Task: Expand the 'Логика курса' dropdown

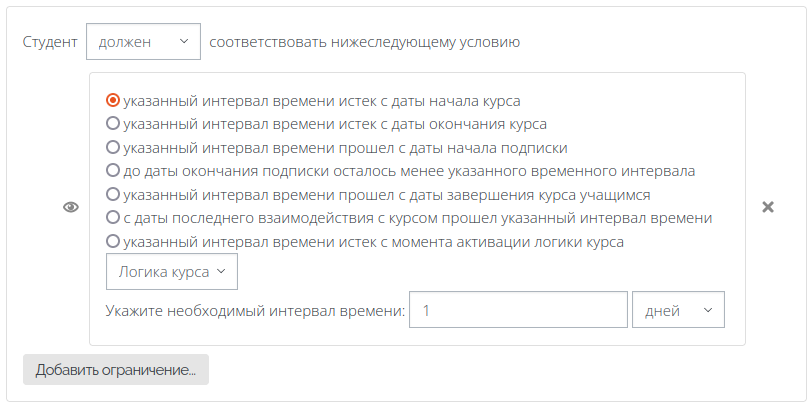Action: (172, 271)
